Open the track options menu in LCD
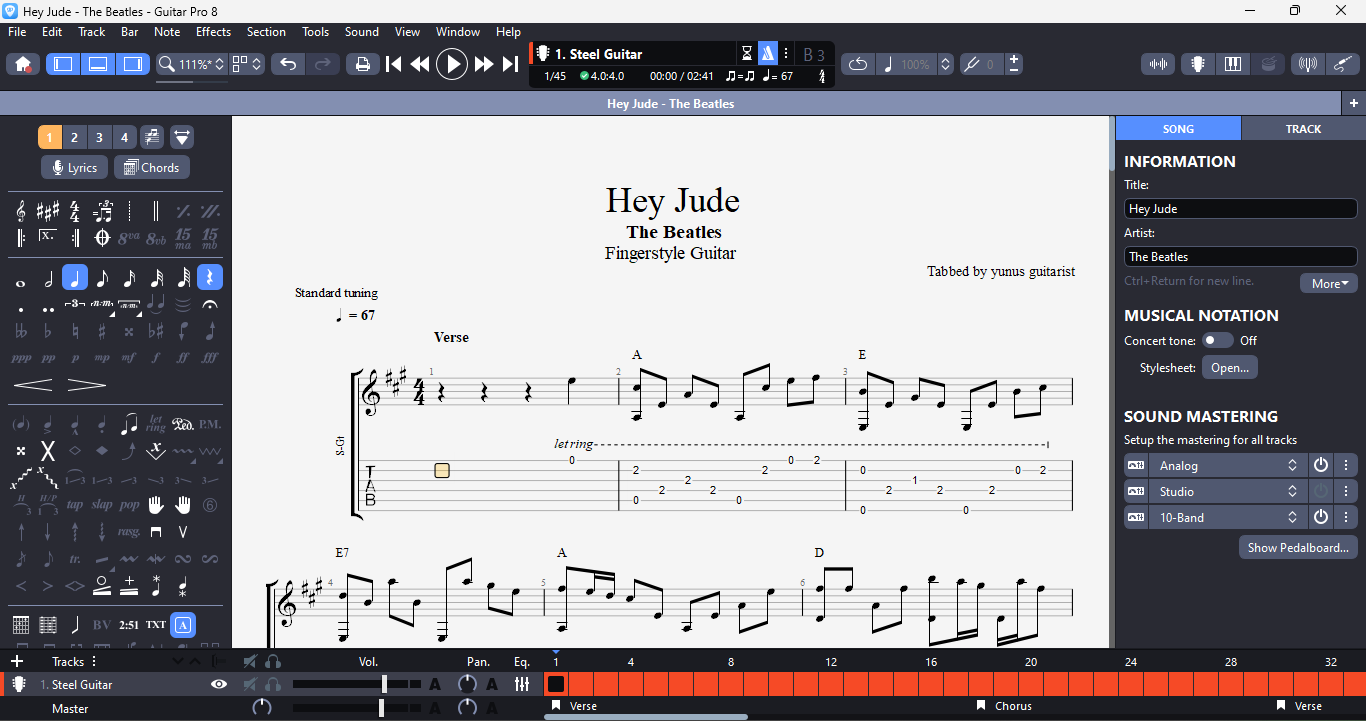Image resolution: width=1366 pixels, height=721 pixels. coord(786,54)
